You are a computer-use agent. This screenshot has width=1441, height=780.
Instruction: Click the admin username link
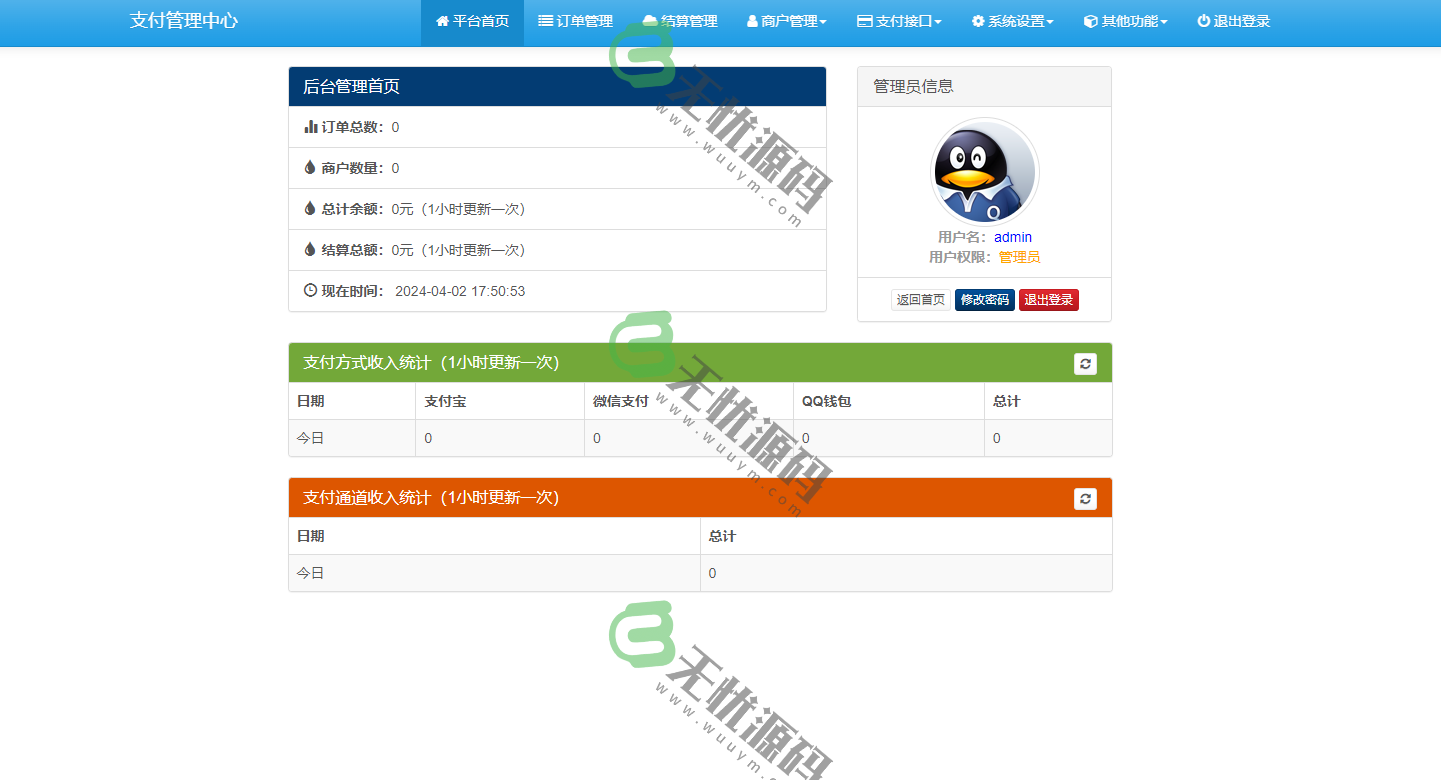[1013, 237]
